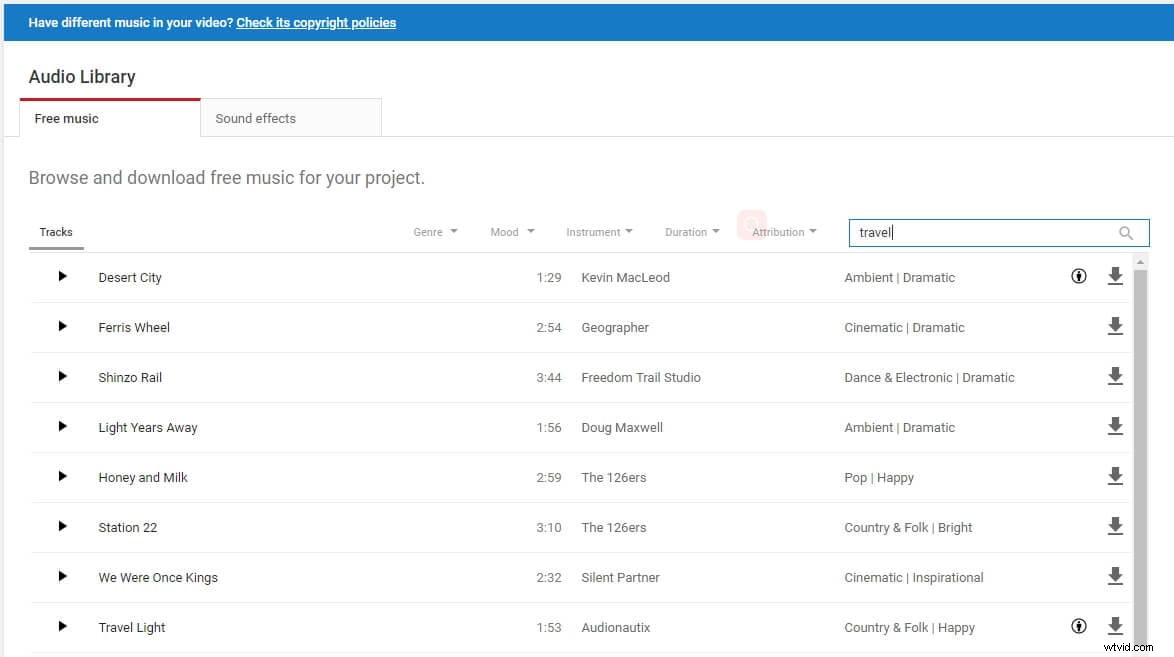Download the We Were Once Kings track
1174x657 pixels.
[1115, 577]
